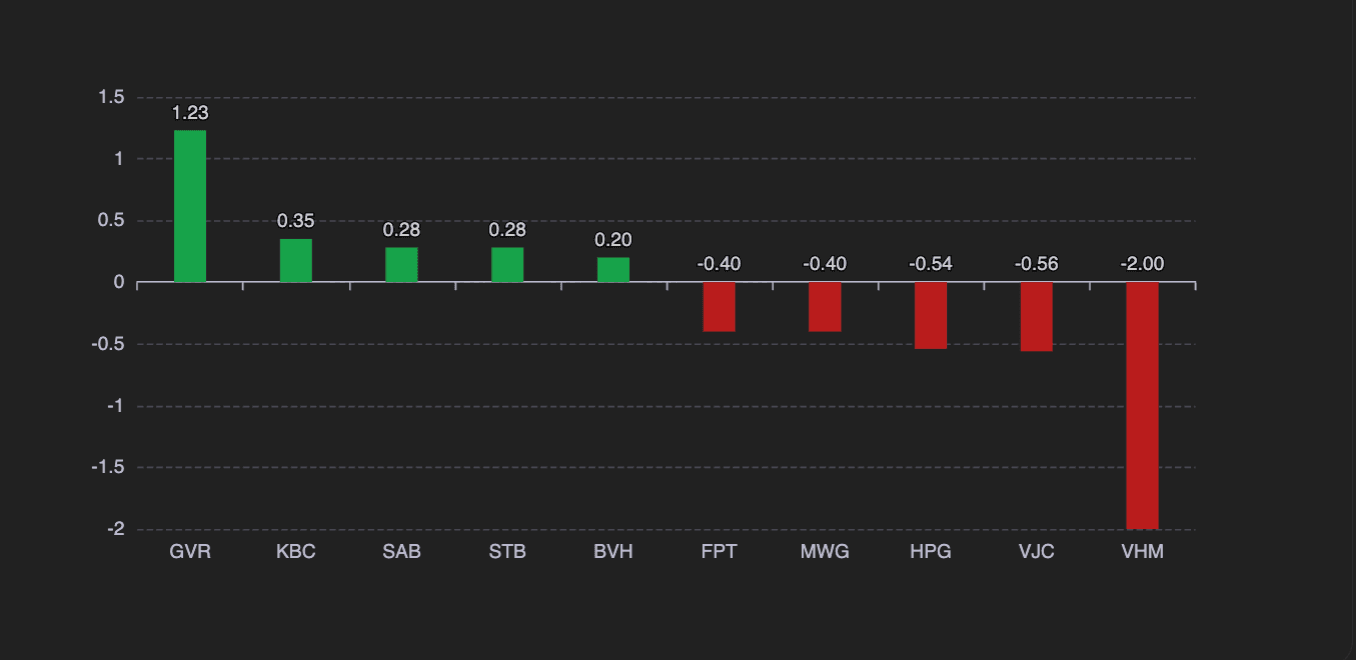The image size is (1356, 660).
Task: Select the red VJC bar
Action: click(x=1037, y=317)
